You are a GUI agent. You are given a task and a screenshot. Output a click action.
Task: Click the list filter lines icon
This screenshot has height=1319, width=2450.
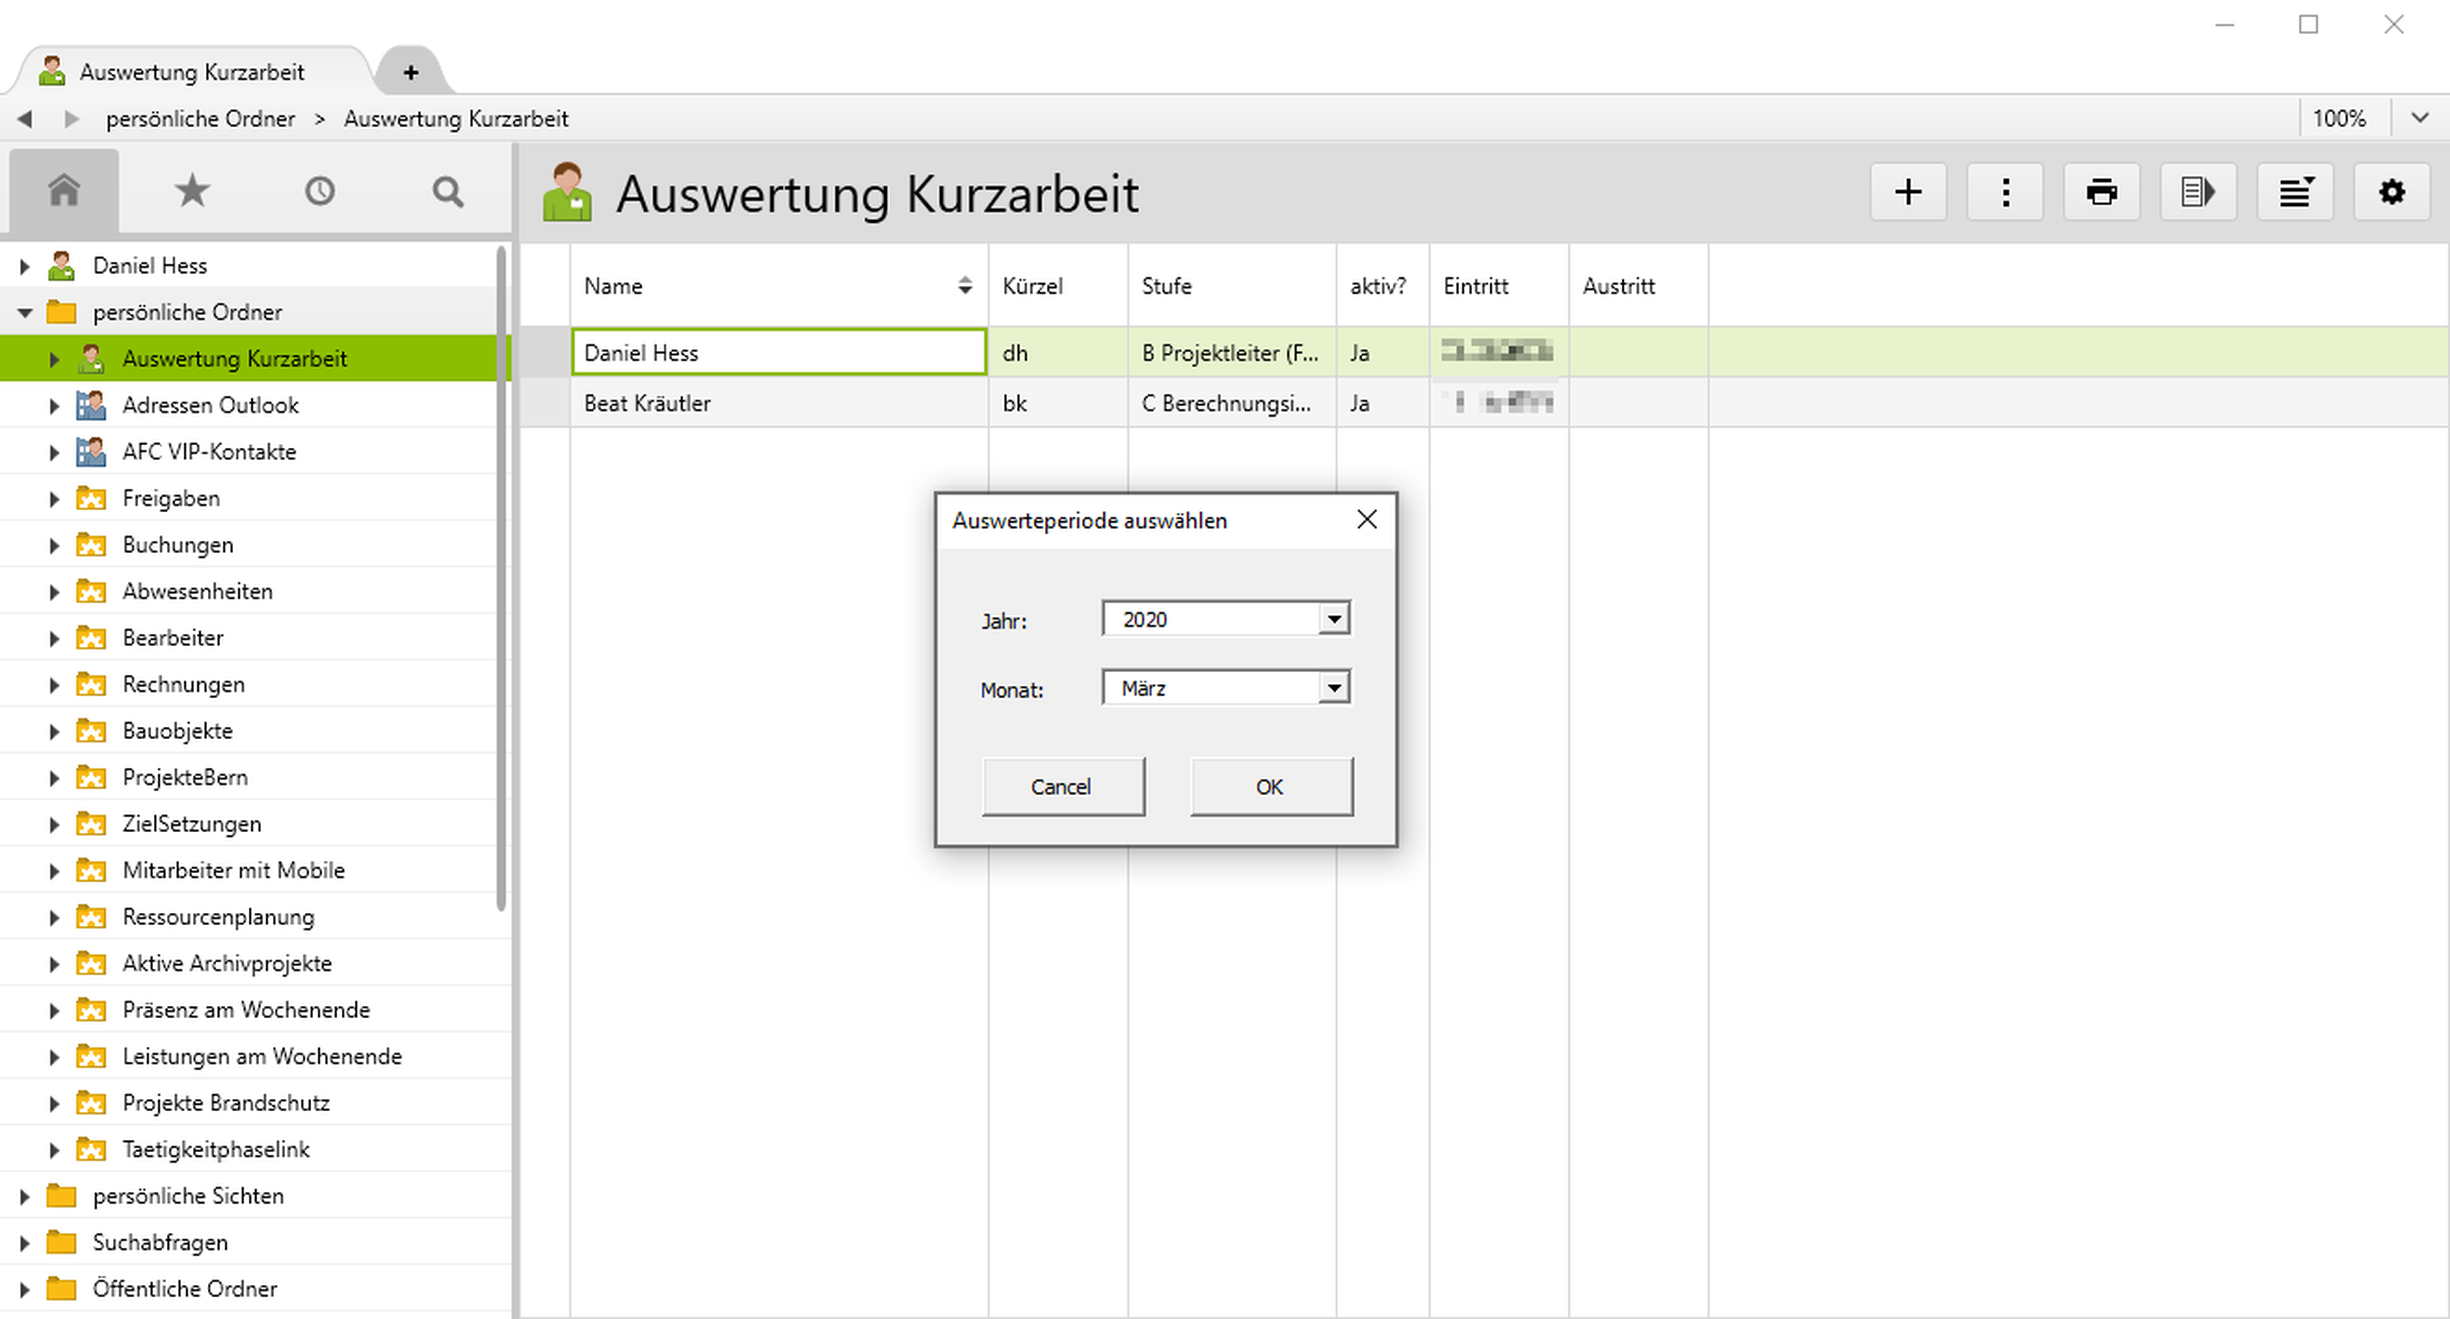click(x=2295, y=192)
